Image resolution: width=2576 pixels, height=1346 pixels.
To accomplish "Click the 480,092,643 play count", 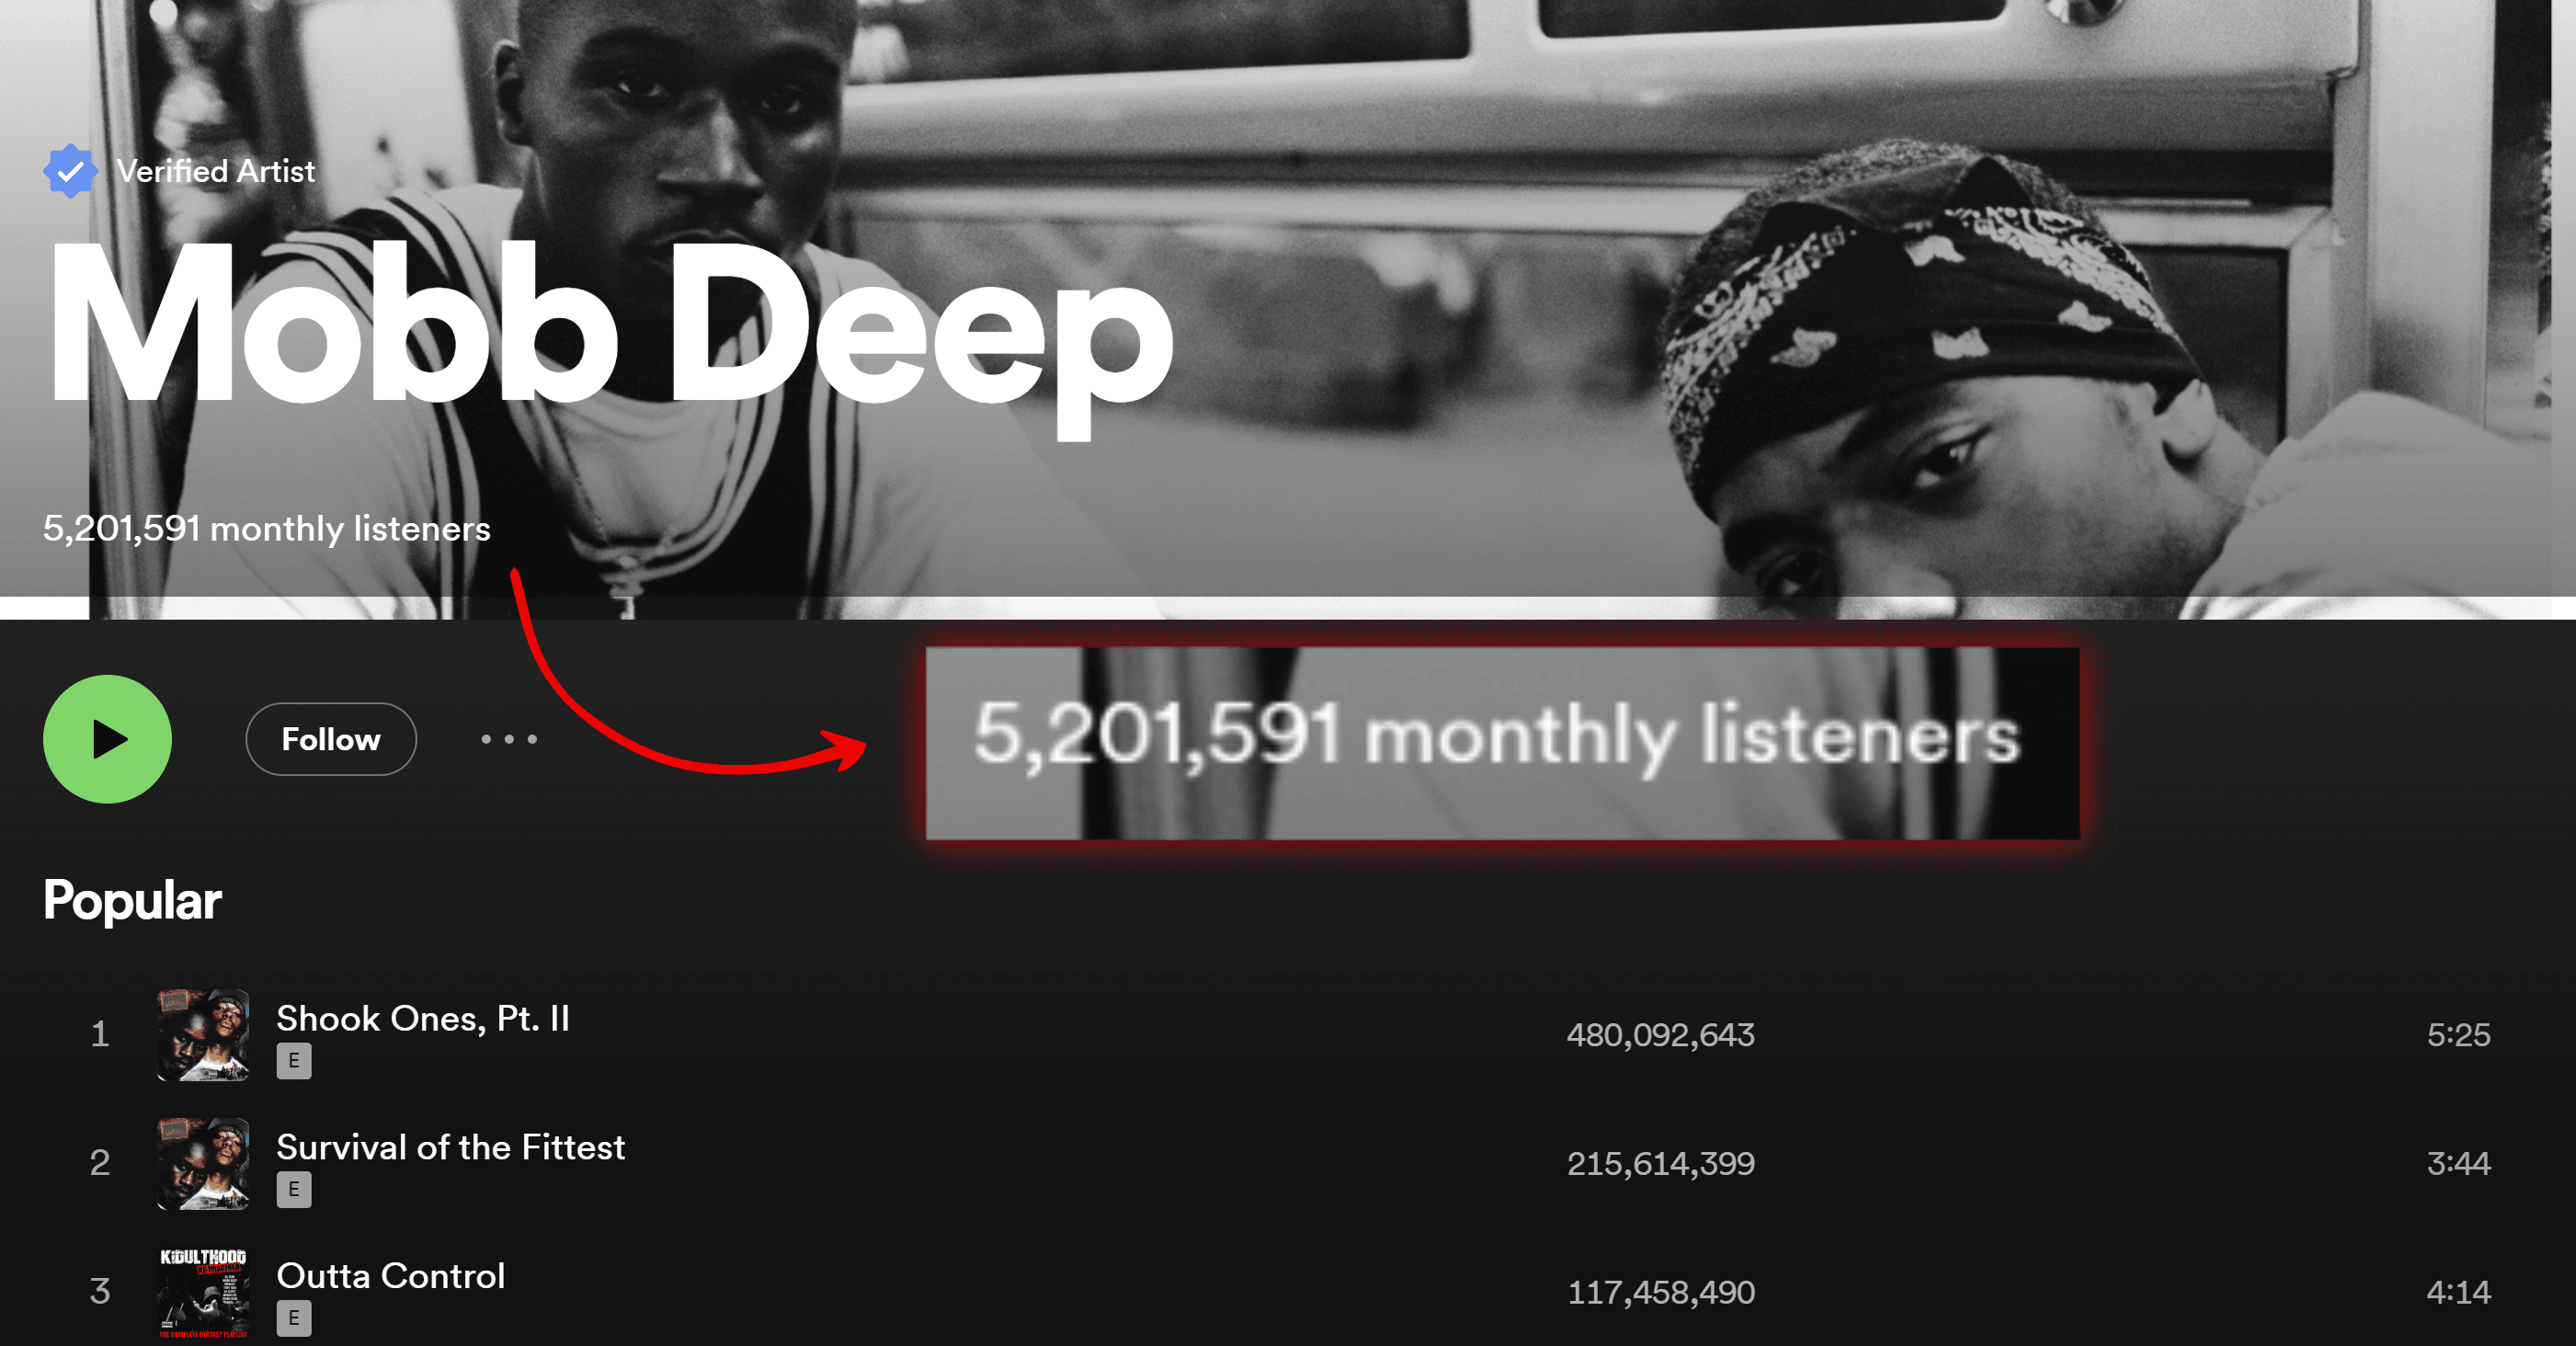I will click(x=1661, y=1034).
